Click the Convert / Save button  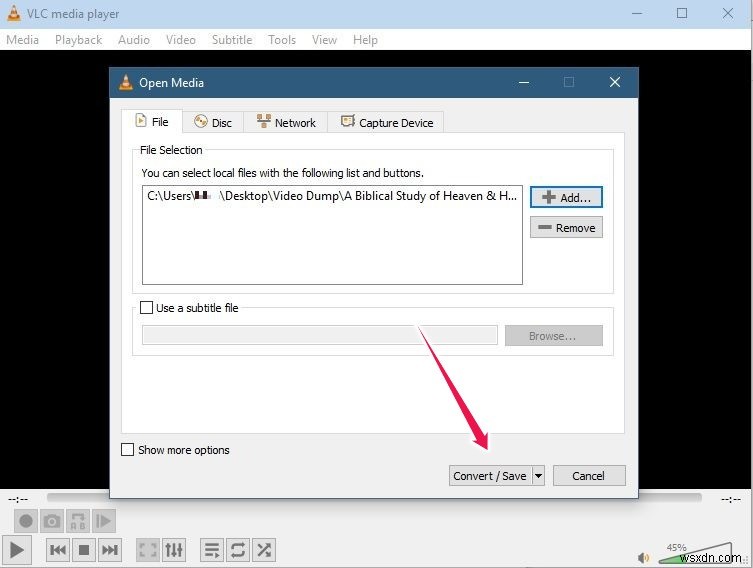490,476
